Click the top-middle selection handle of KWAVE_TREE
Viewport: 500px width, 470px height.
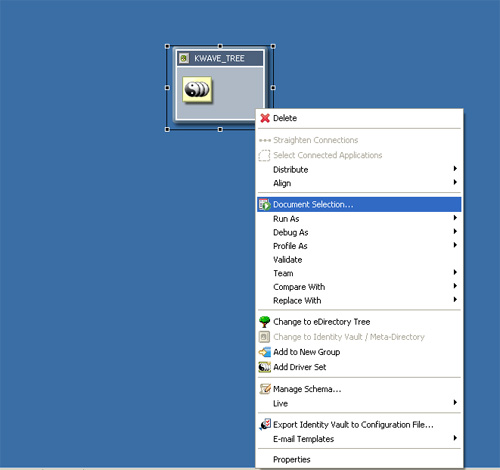(x=220, y=46)
